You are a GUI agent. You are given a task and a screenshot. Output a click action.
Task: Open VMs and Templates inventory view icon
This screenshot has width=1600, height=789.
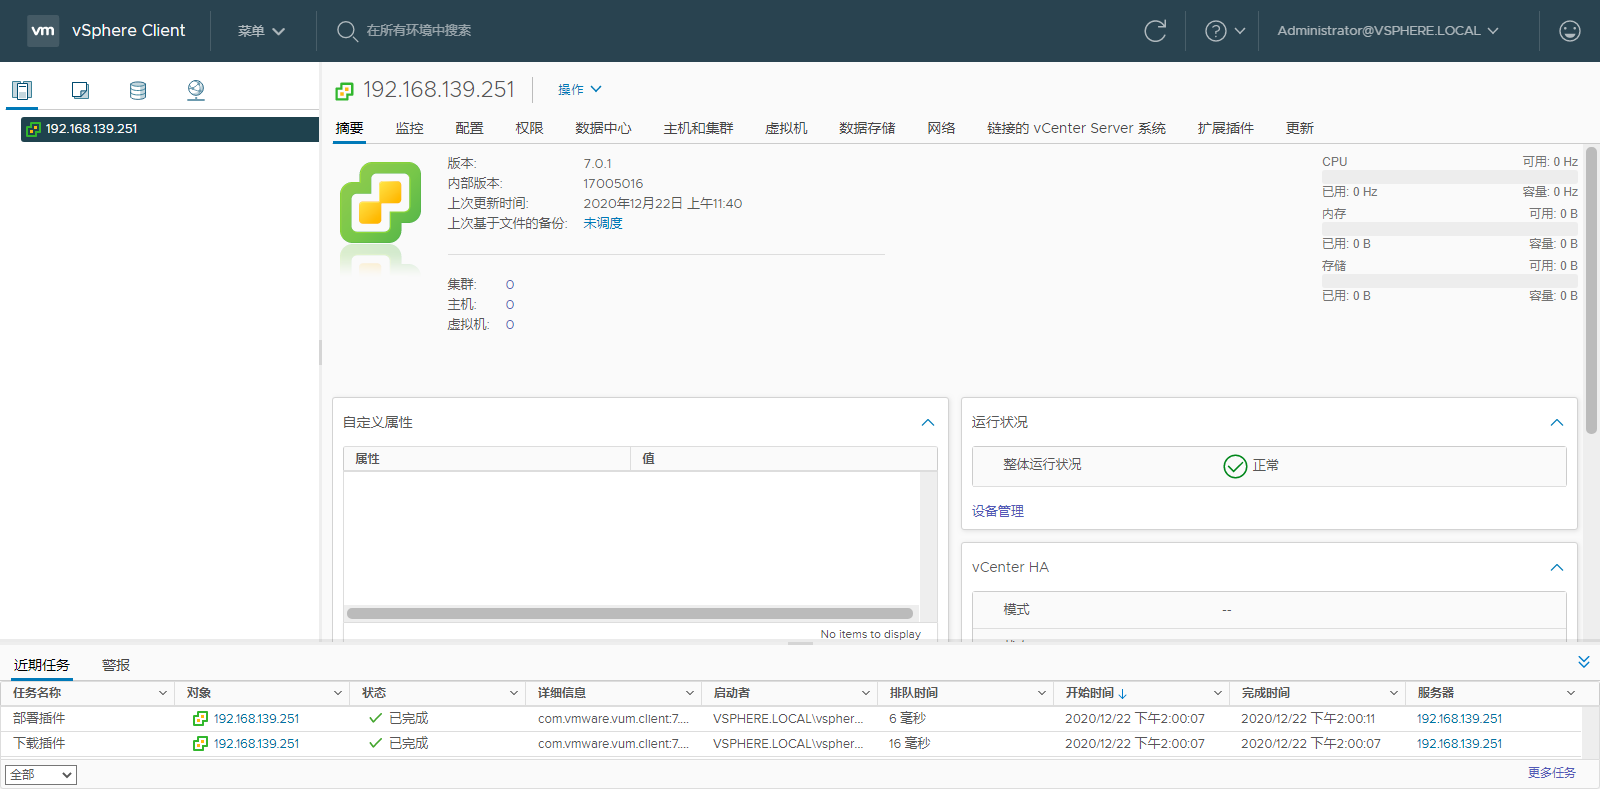(80, 90)
